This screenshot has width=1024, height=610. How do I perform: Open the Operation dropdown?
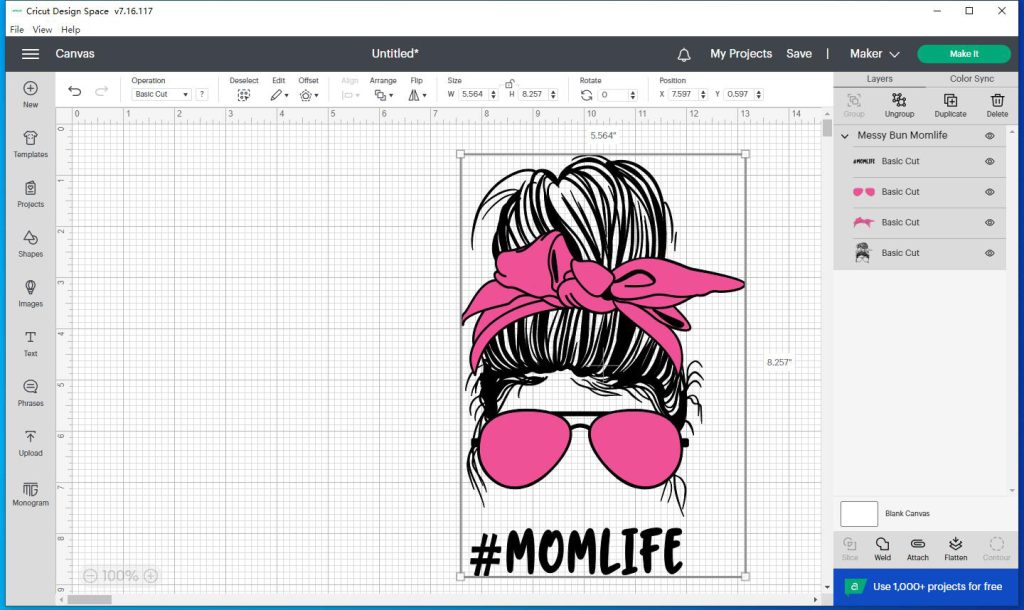163,93
